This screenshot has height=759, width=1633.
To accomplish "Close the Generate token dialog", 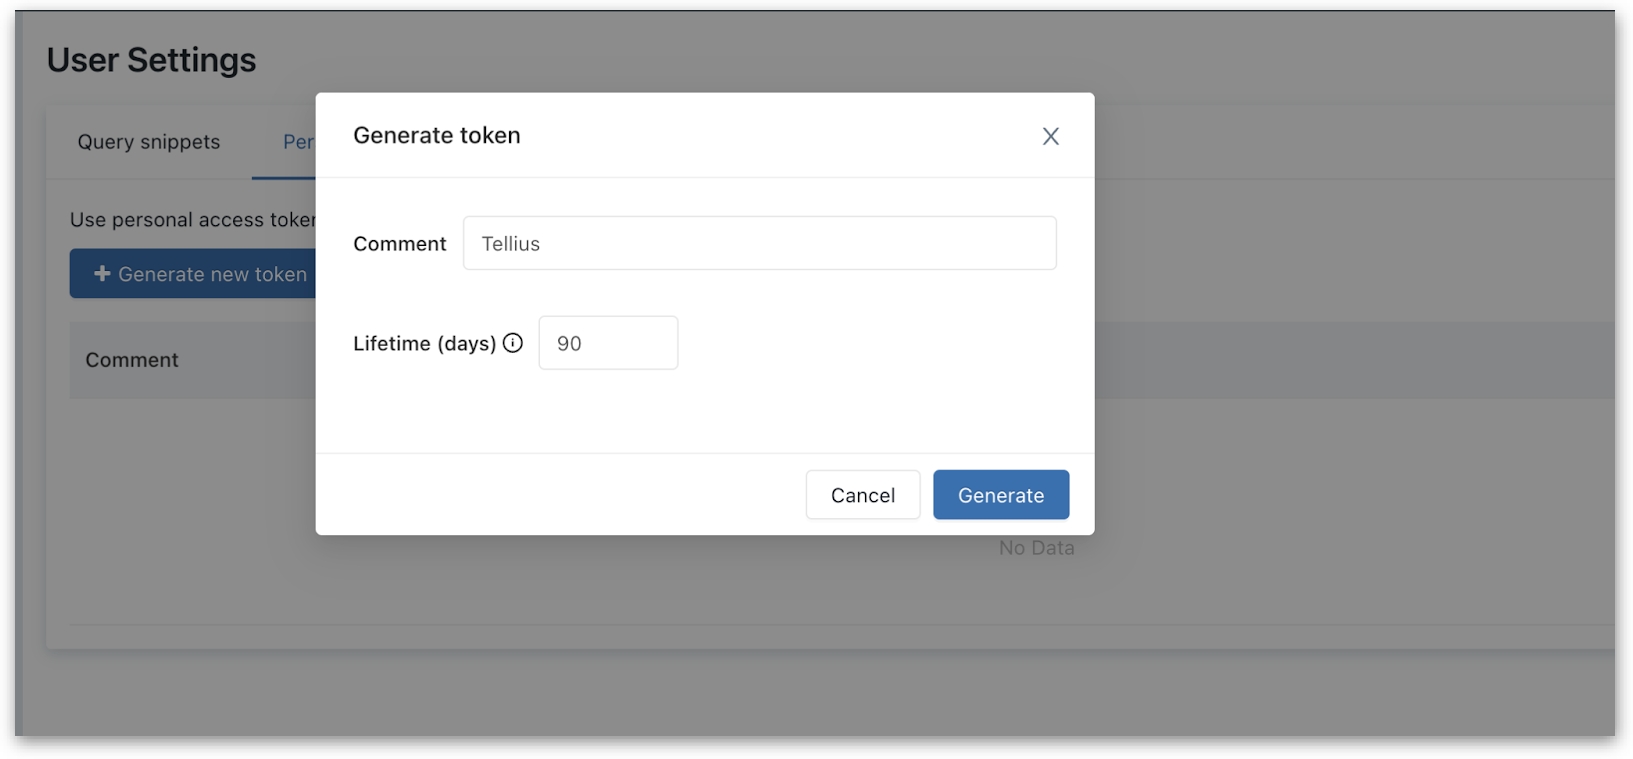I will click(x=1050, y=136).
